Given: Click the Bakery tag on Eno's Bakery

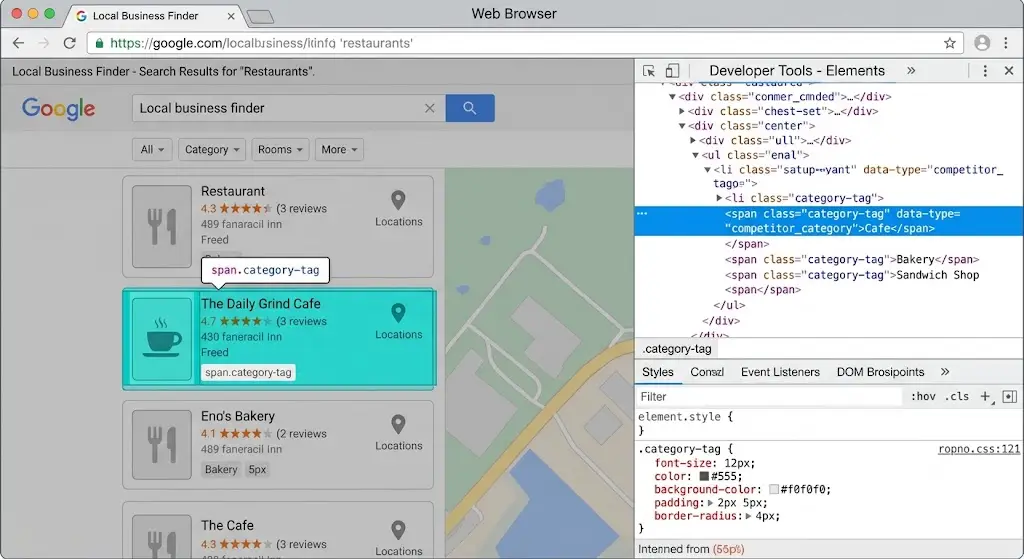Looking at the screenshot, I should [221, 470].
